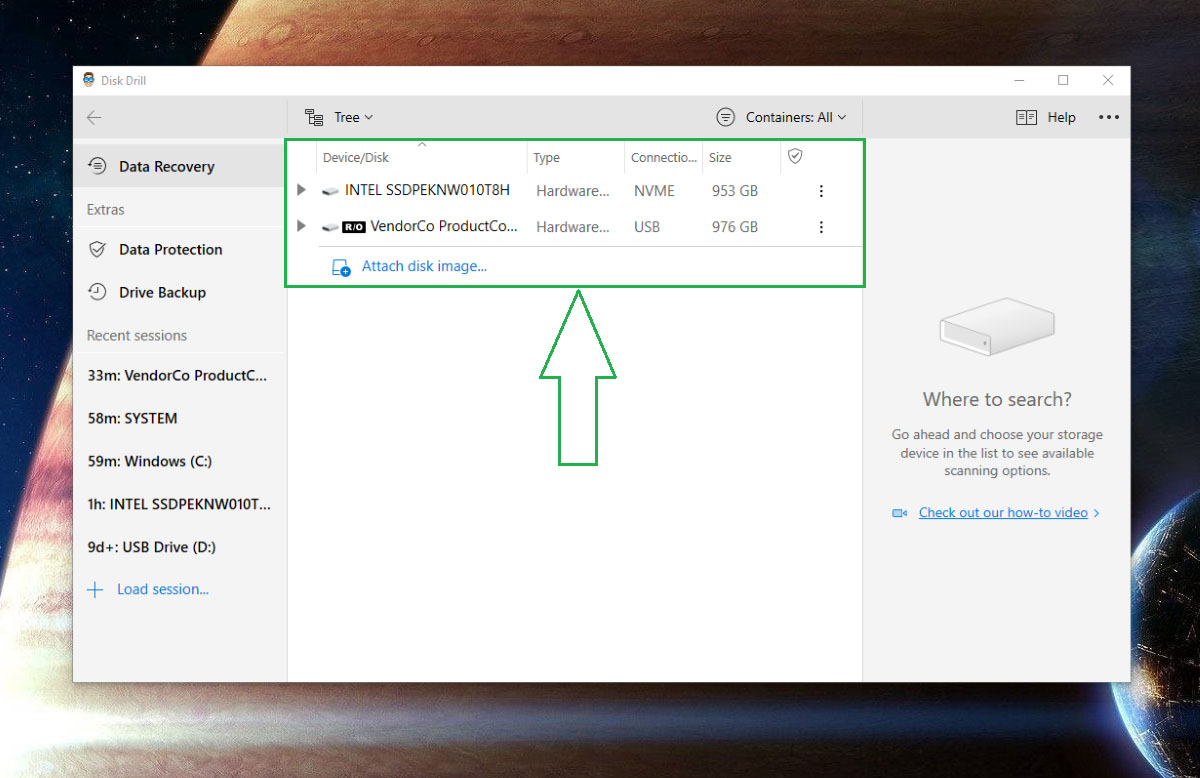Viewport: 1200px width, 778px height.
Task: Expand the VendorCo ProductCo disk row
Action: tap(301, 226)
